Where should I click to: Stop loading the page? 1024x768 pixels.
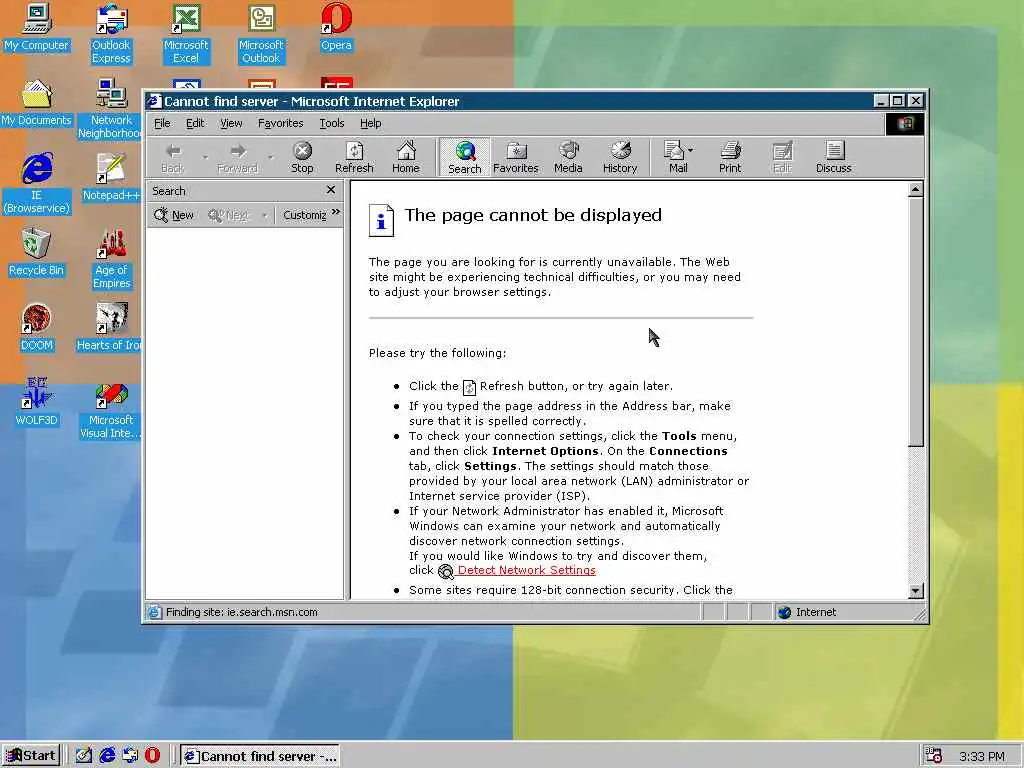(x=302, y=157)
